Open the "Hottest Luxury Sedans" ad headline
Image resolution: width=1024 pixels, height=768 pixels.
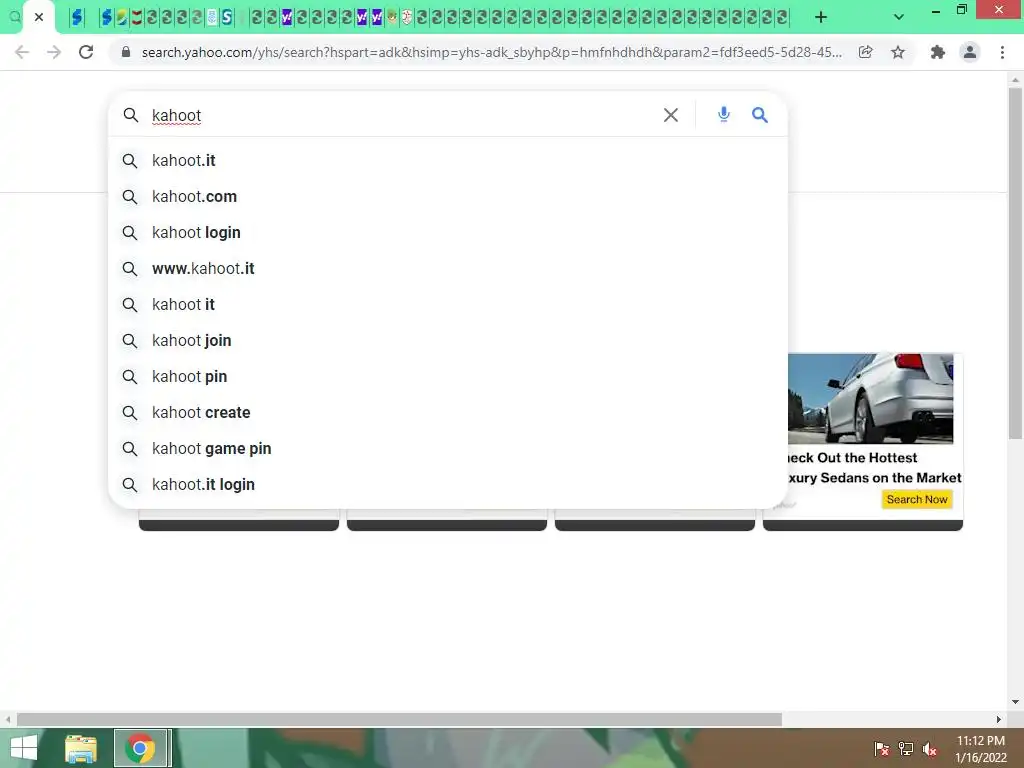click(x=874, y=468)
